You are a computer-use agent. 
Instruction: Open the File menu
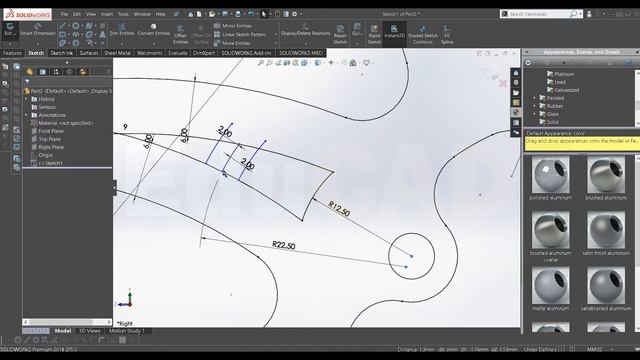pyautogui.click(x=64, y=14)
